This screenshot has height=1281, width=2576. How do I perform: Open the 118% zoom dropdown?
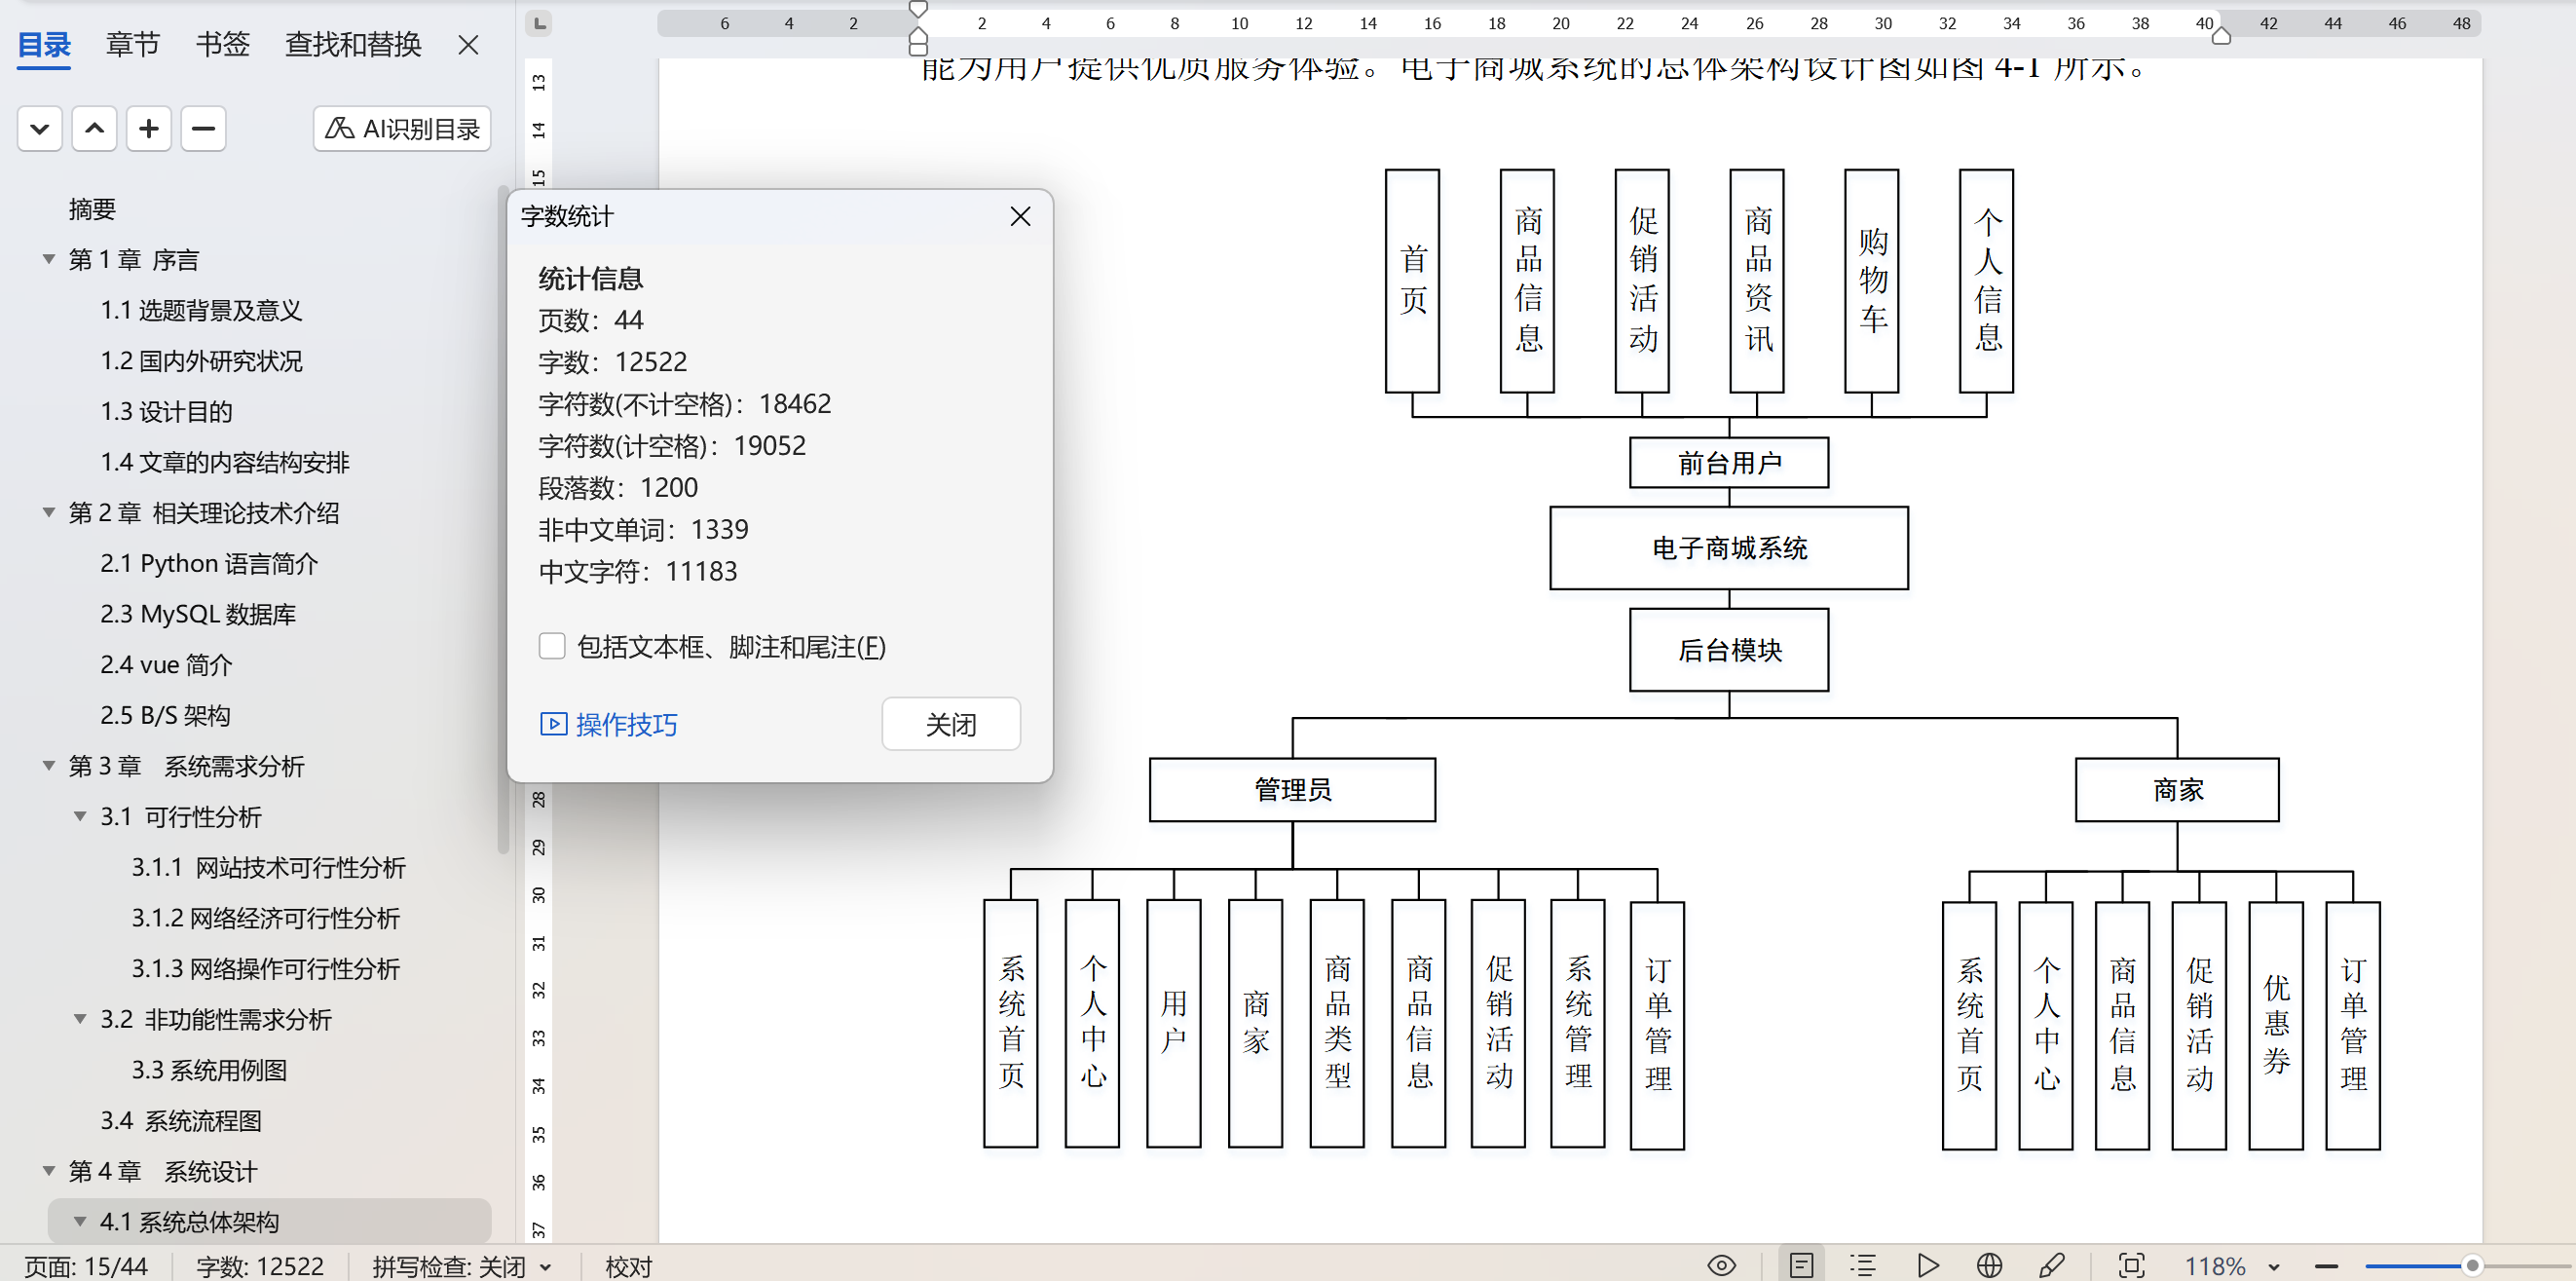coord(2274,1267)
